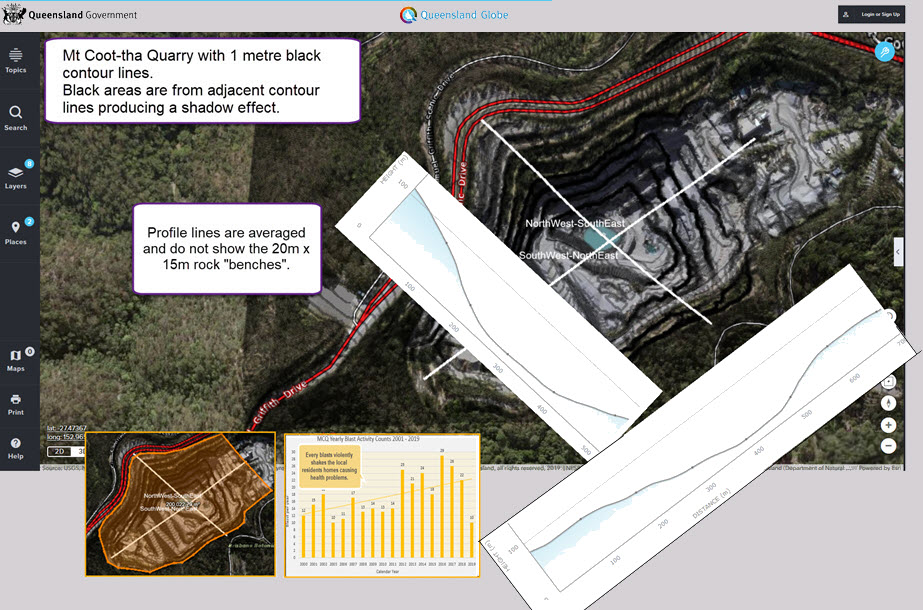The width and height of the screenshot is (923, 610).
Task: Click the NorthWest-SouthEast profile line label
Action: coord(574,223)
